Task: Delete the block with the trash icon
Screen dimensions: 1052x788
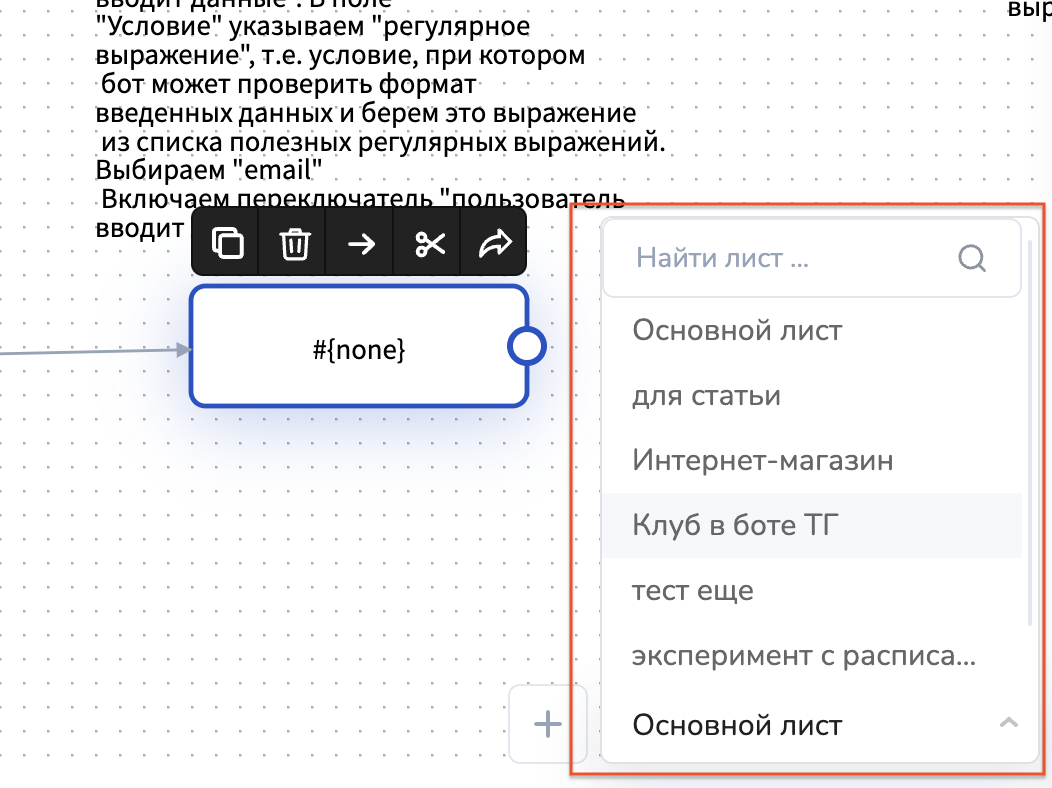Action: tap(294, 243)
